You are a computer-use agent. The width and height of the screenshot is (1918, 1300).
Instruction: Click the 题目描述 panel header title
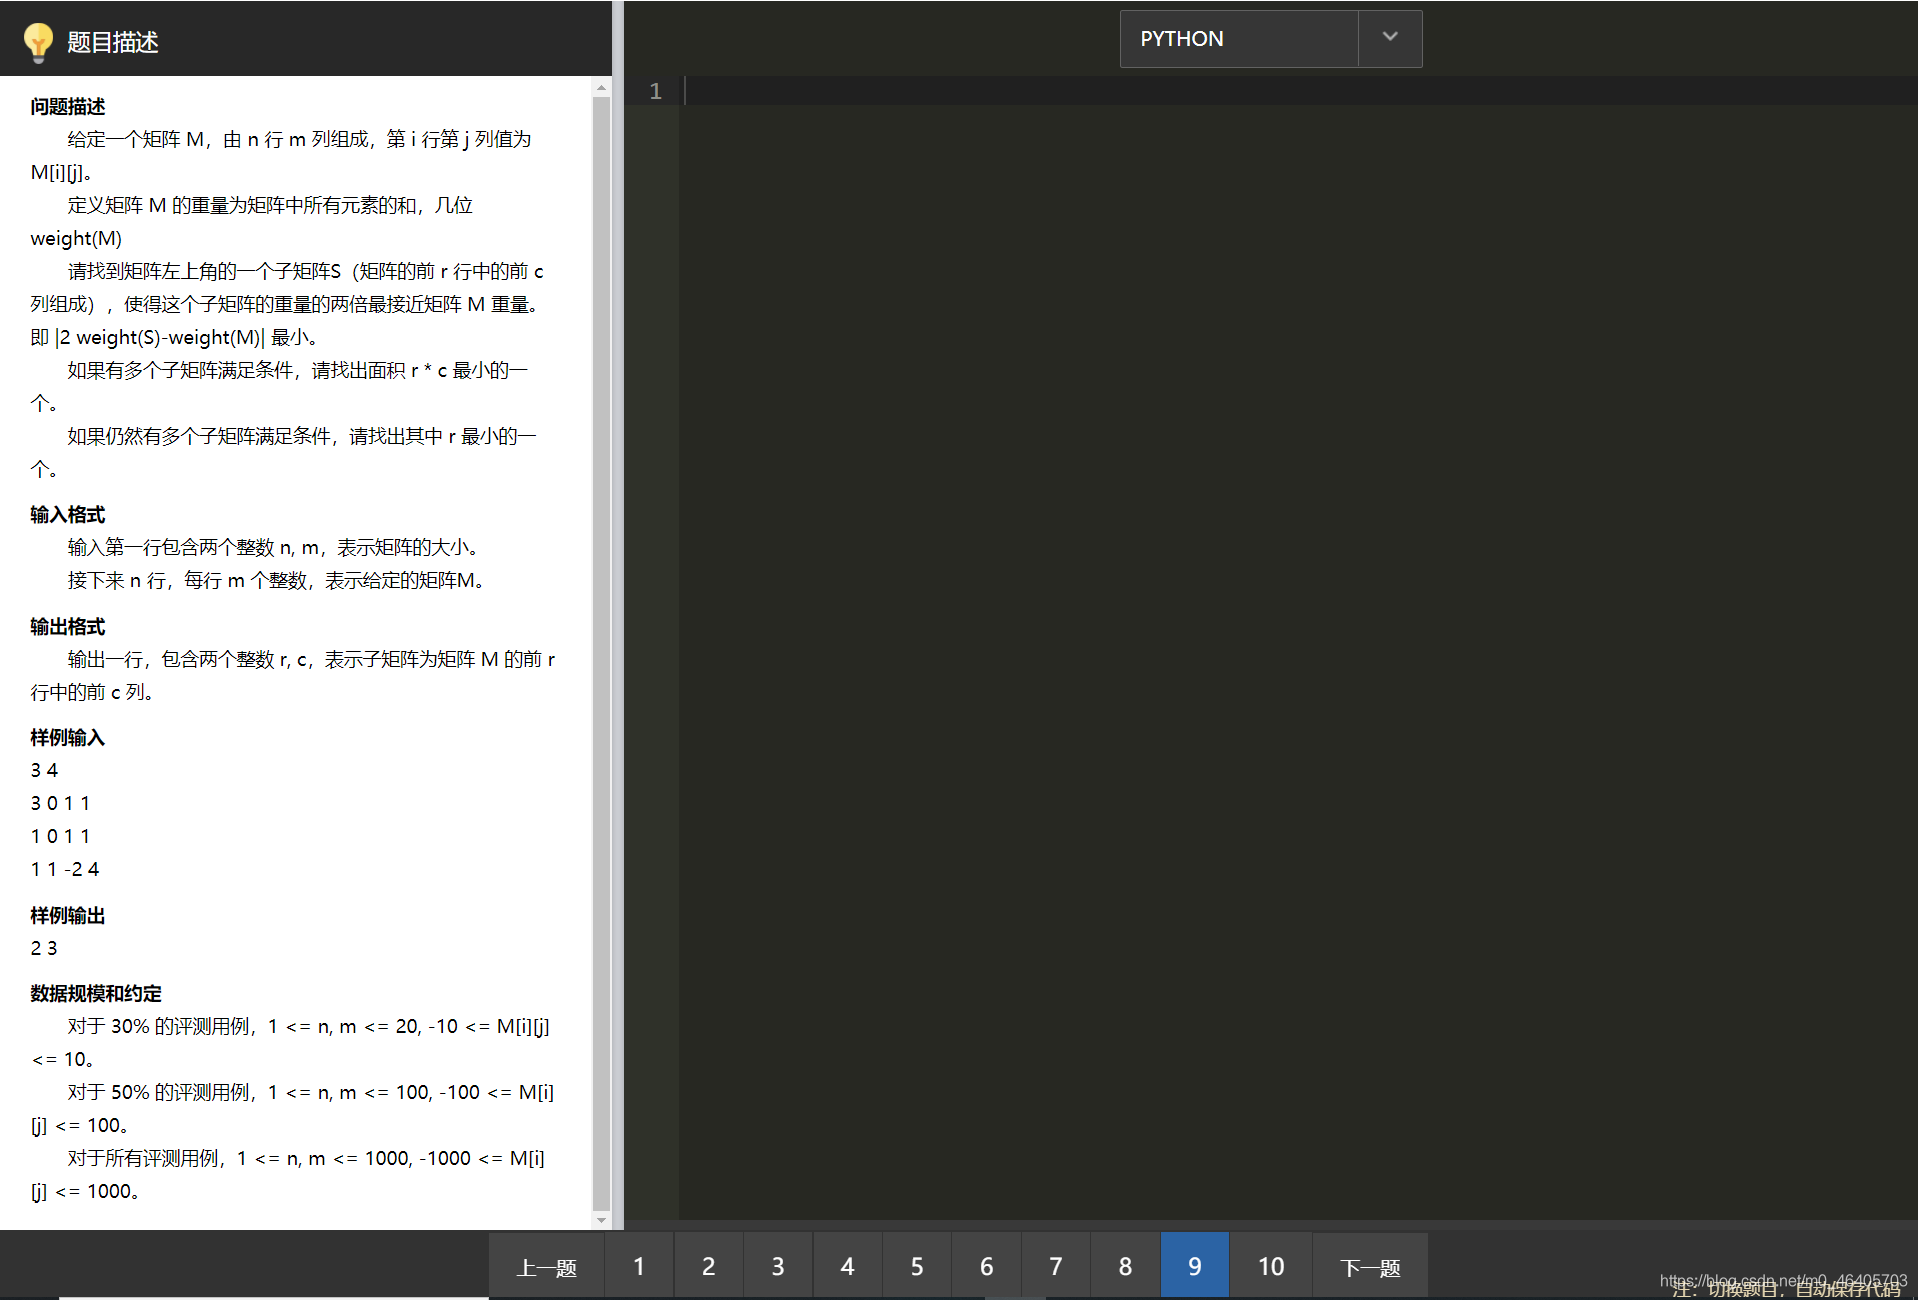[x=113, y=42]
